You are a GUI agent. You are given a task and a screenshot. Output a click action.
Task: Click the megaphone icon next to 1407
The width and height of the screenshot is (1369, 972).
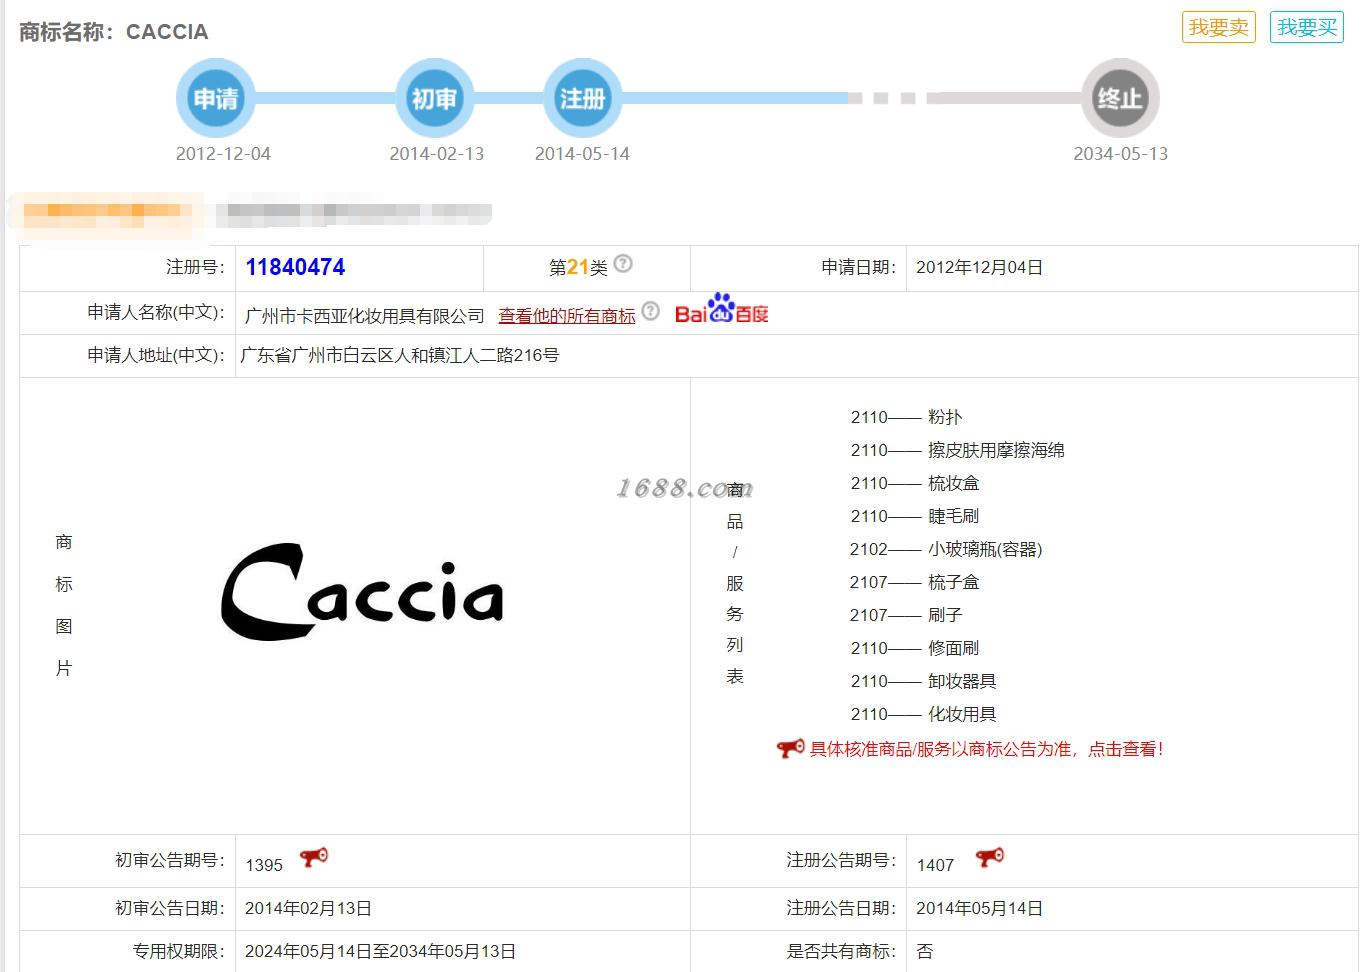(990, 858)
